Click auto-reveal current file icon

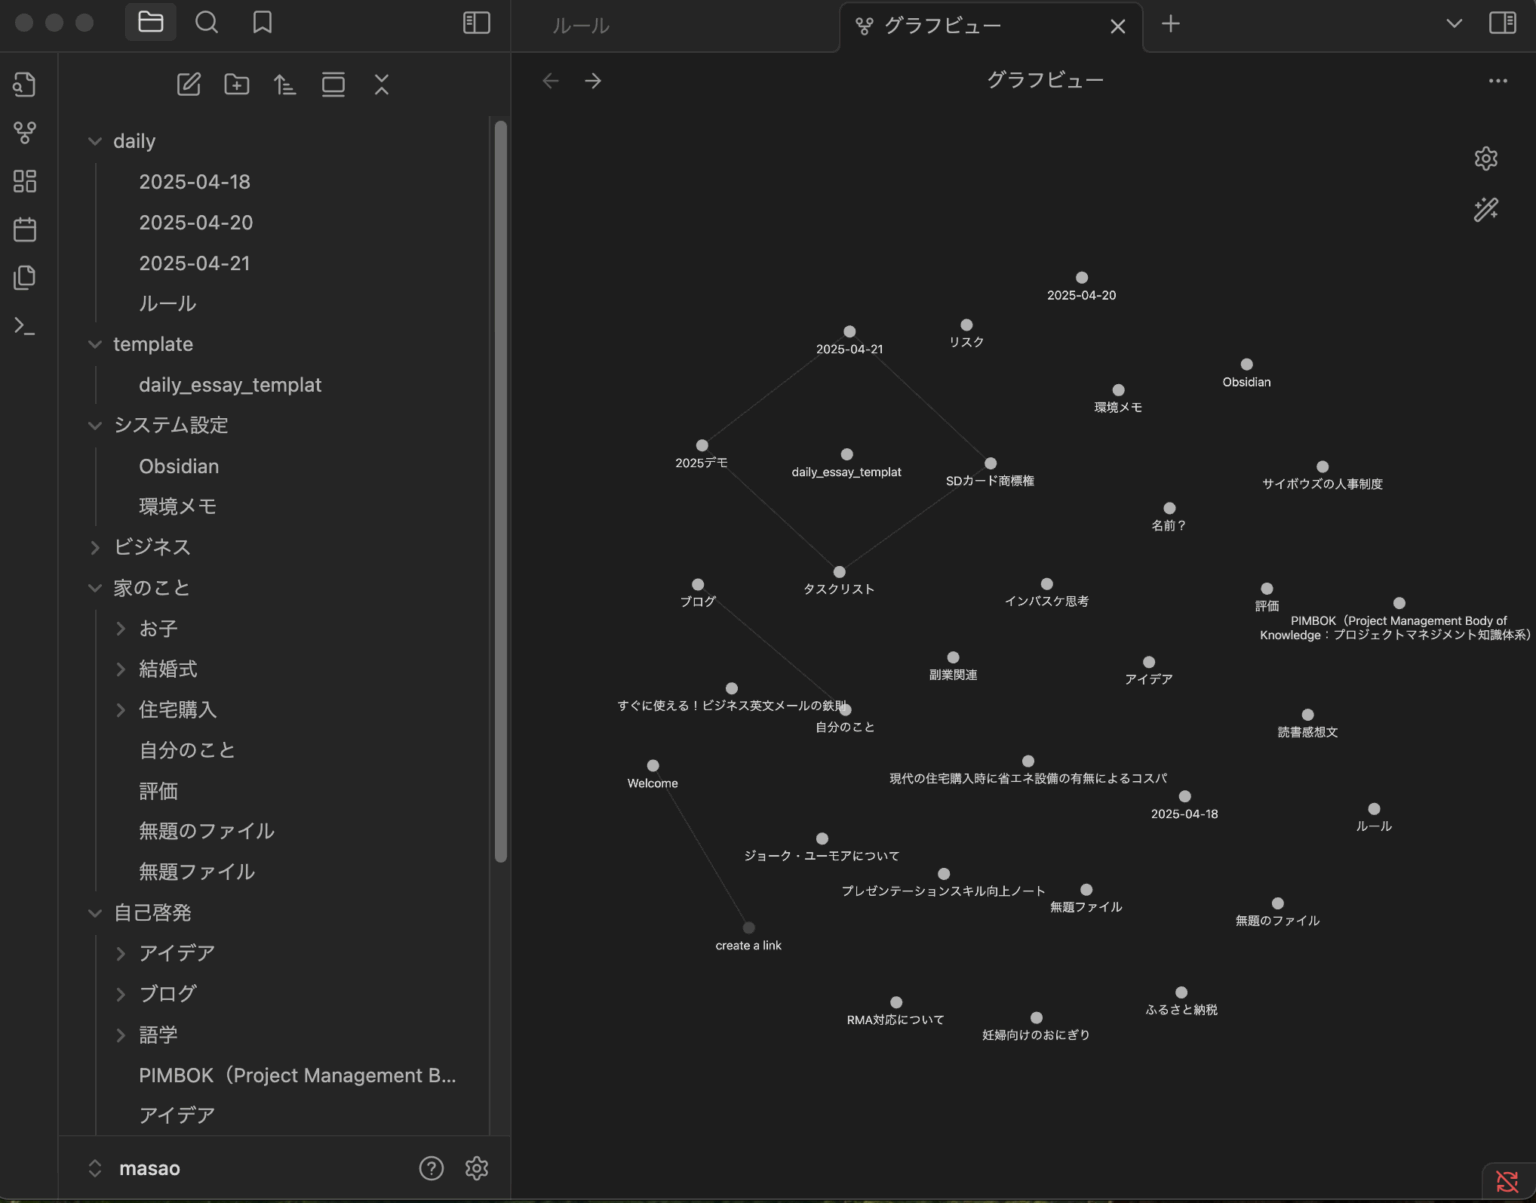coord(333,85)
